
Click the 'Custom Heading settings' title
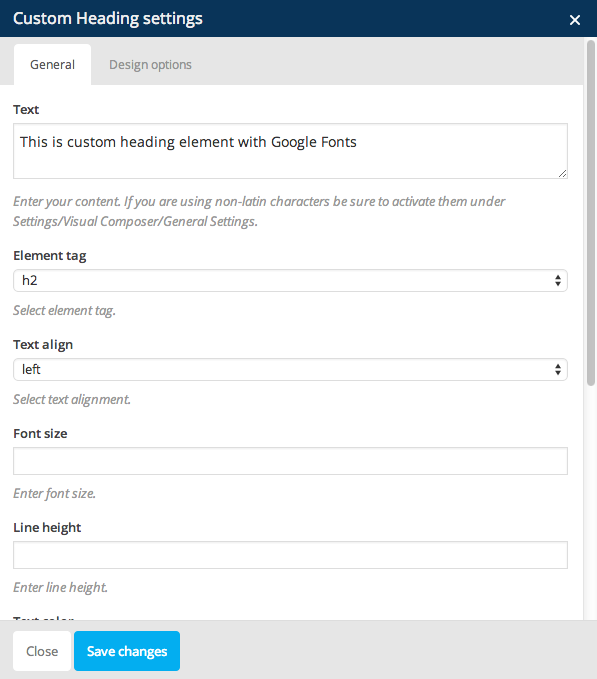coord(108,19)
